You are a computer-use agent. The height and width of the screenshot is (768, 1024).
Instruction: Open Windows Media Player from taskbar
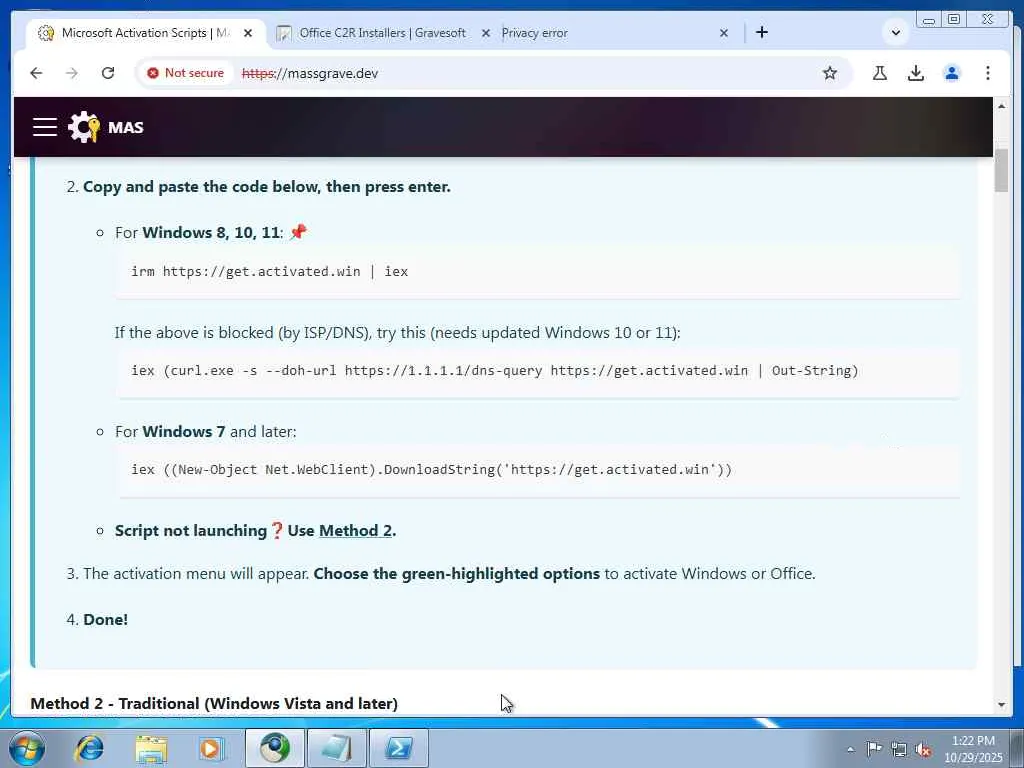pyautogui.click(x=211, y=748)
